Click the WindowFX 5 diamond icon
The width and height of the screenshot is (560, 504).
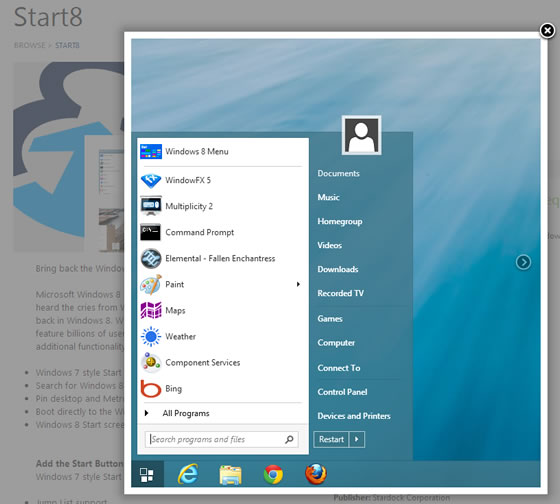(151, 180)
